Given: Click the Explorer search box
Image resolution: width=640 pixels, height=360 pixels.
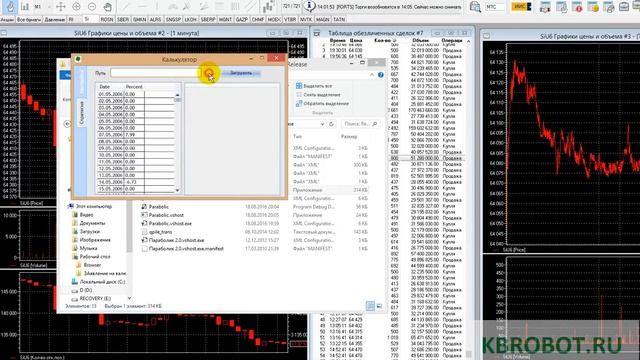Looking at the screenshot, I should 360,124.
